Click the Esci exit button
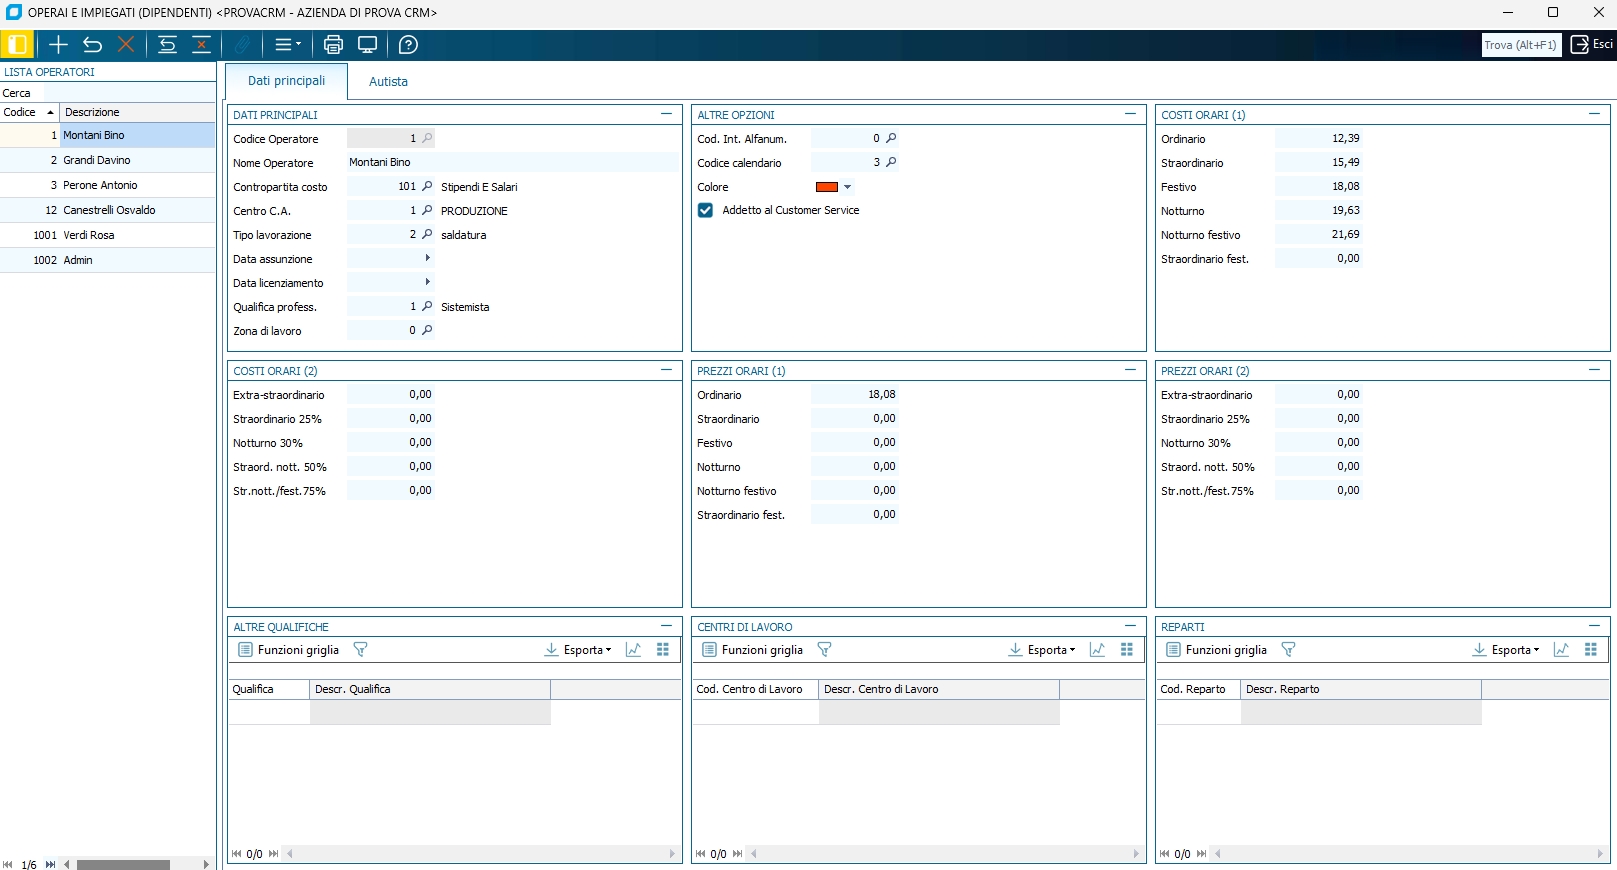Image resolution: width=1617 pixels, height=870 pixels. tap(1592, 45)
